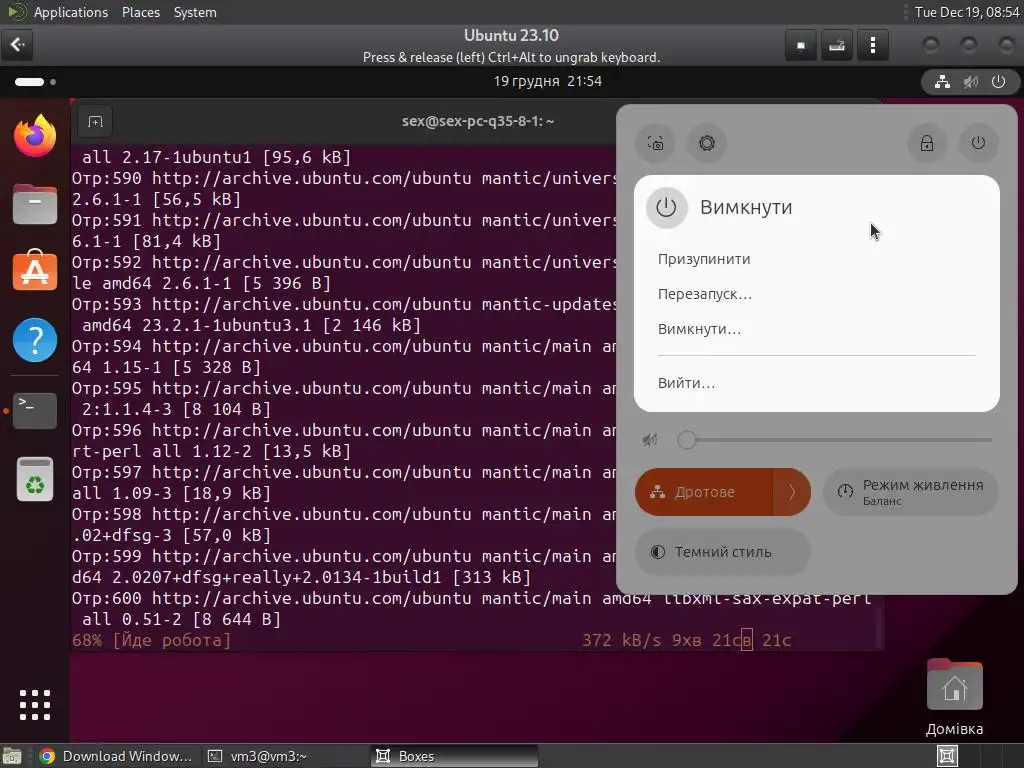Lock the screen via padlock icon

pyautogui.click(x=927, y=143)
